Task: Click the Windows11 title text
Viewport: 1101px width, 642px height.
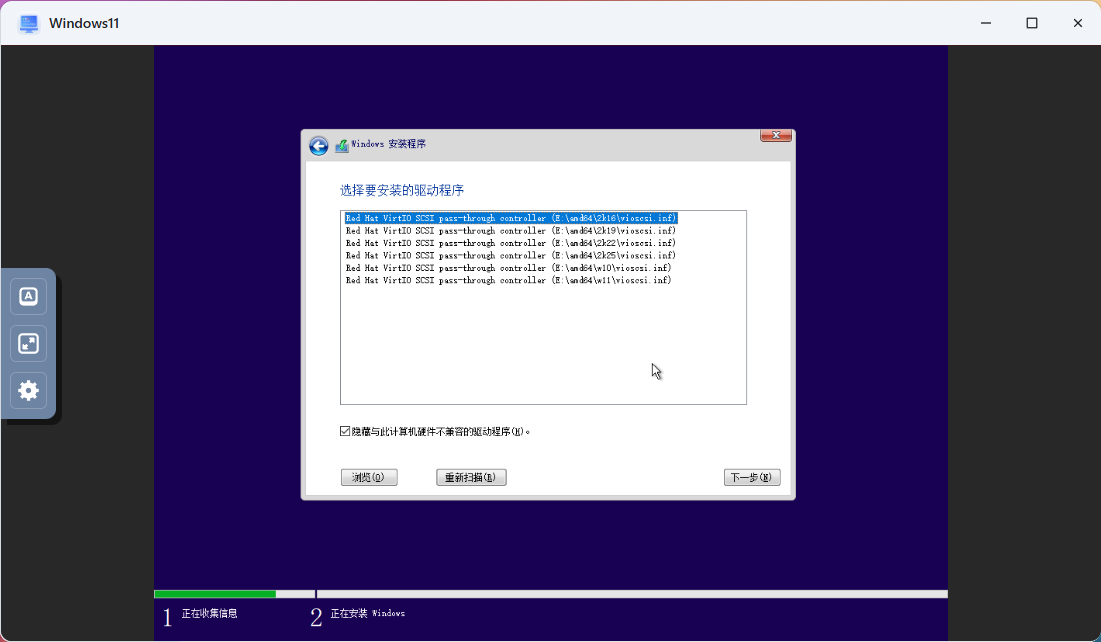Action: point(84,23)
